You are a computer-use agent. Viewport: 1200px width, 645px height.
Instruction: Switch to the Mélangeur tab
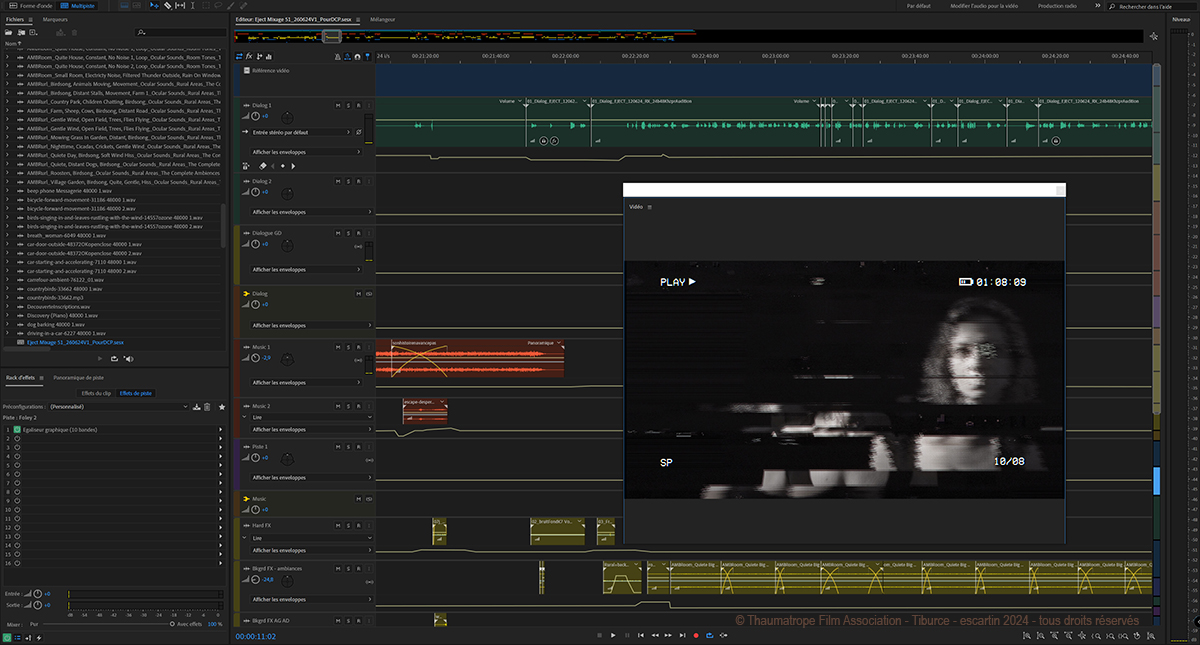[x=382, y=19]
